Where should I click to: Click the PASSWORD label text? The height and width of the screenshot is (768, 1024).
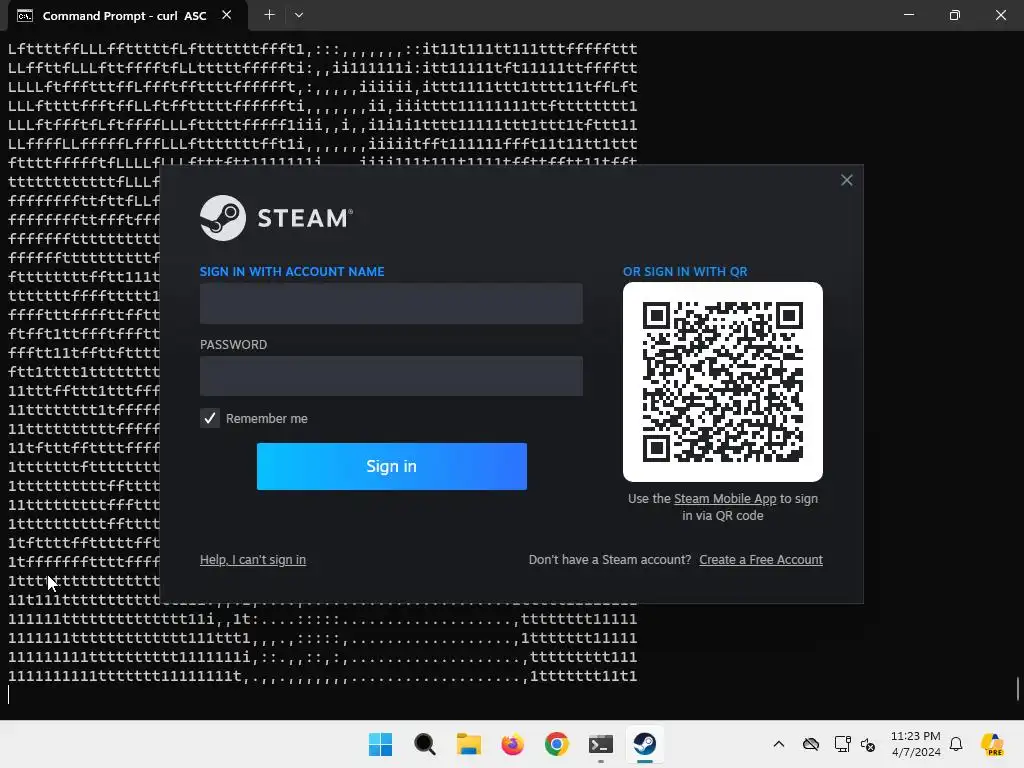coord(233,345)
